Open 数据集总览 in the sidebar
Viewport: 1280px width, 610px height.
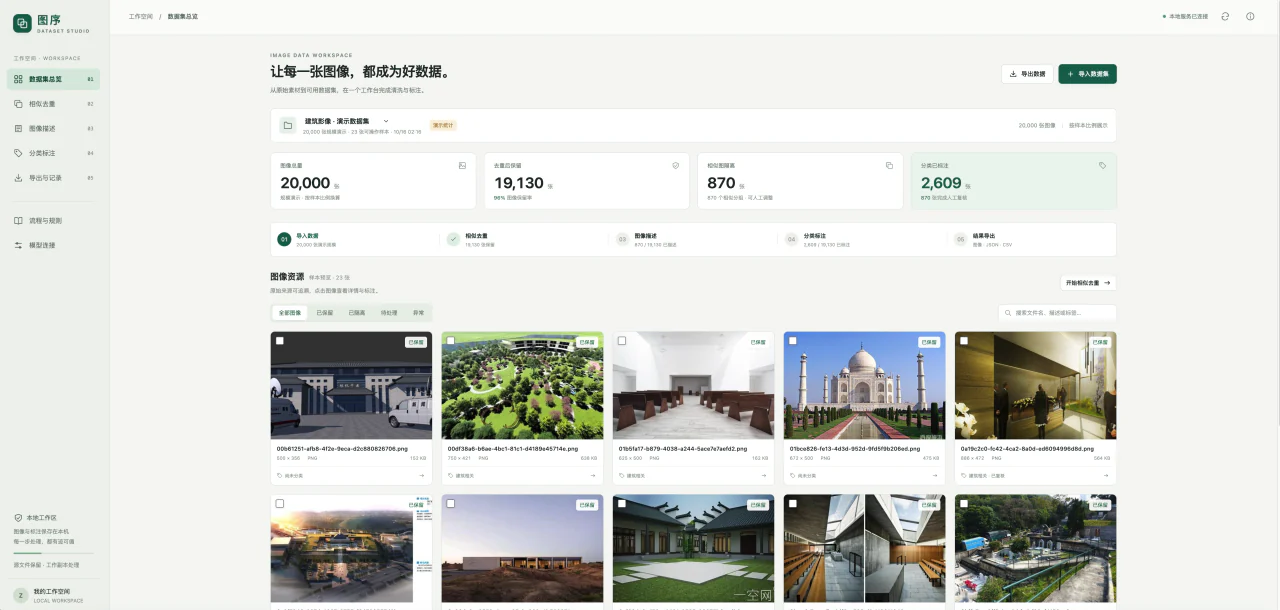click(x=54, y=79)
